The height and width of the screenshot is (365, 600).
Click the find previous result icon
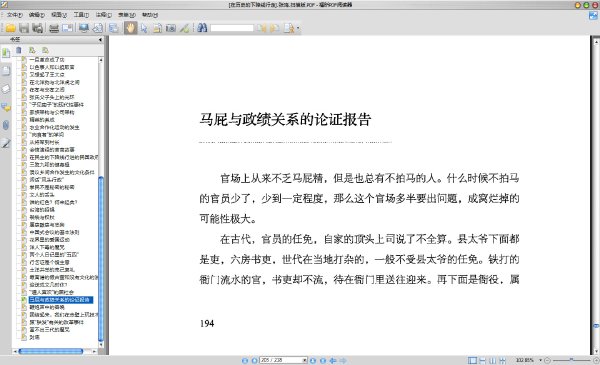point(261,28)
